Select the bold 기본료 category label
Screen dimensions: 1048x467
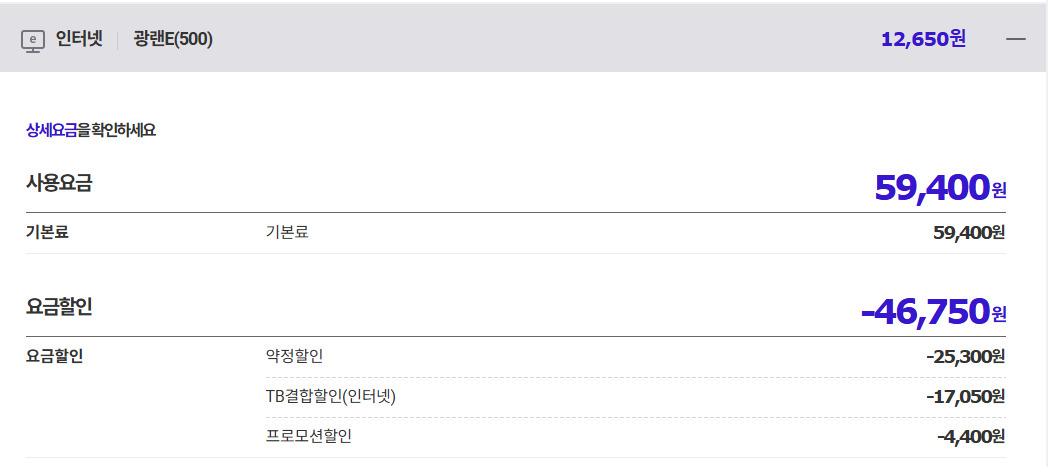point(54,233)
